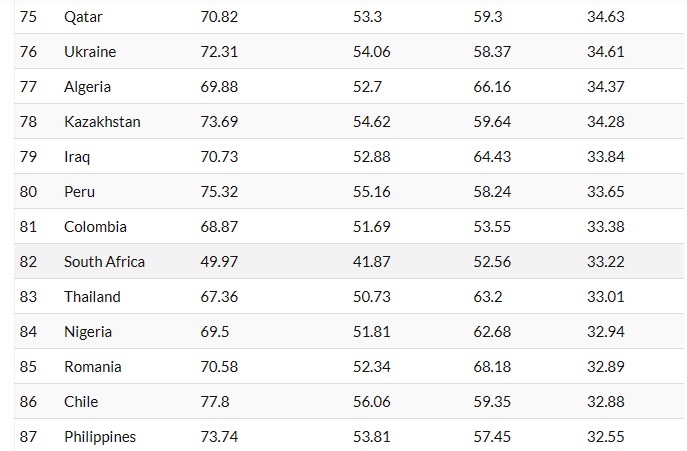This screenshot has width=687, height=451.
Task: Select Peru in the table
Action: pyautogui.click(x=79, y=192)
